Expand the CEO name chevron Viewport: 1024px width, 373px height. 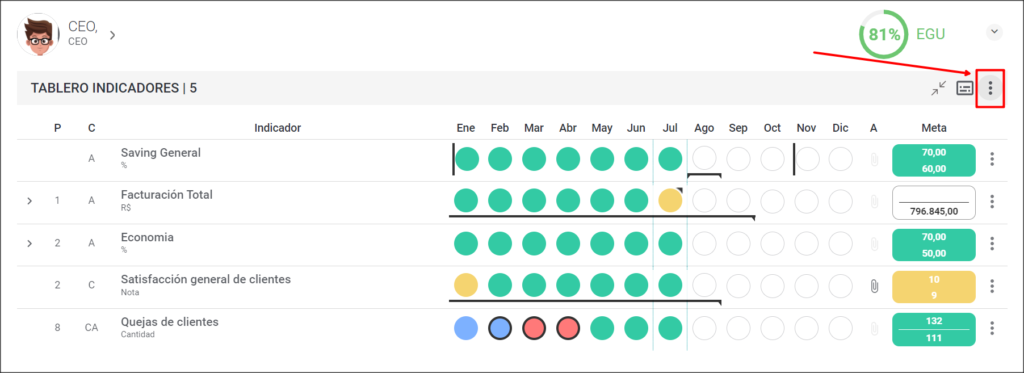[112, 35]
